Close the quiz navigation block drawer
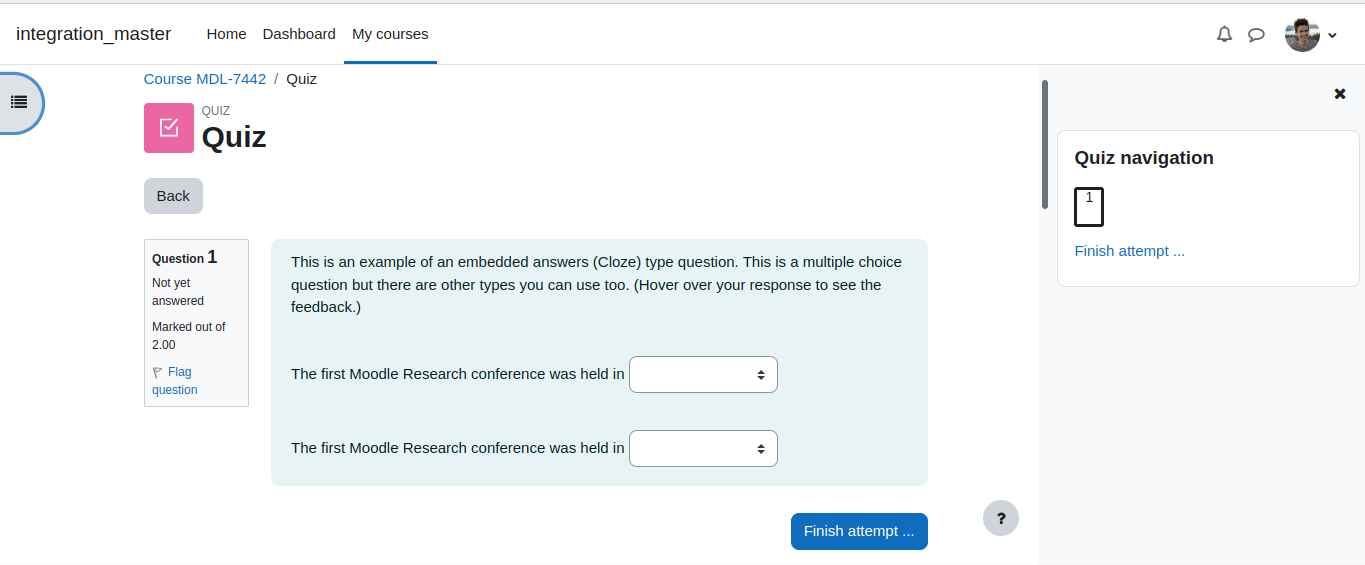This screenshot has width=1365, height=565. (1340, 94)
